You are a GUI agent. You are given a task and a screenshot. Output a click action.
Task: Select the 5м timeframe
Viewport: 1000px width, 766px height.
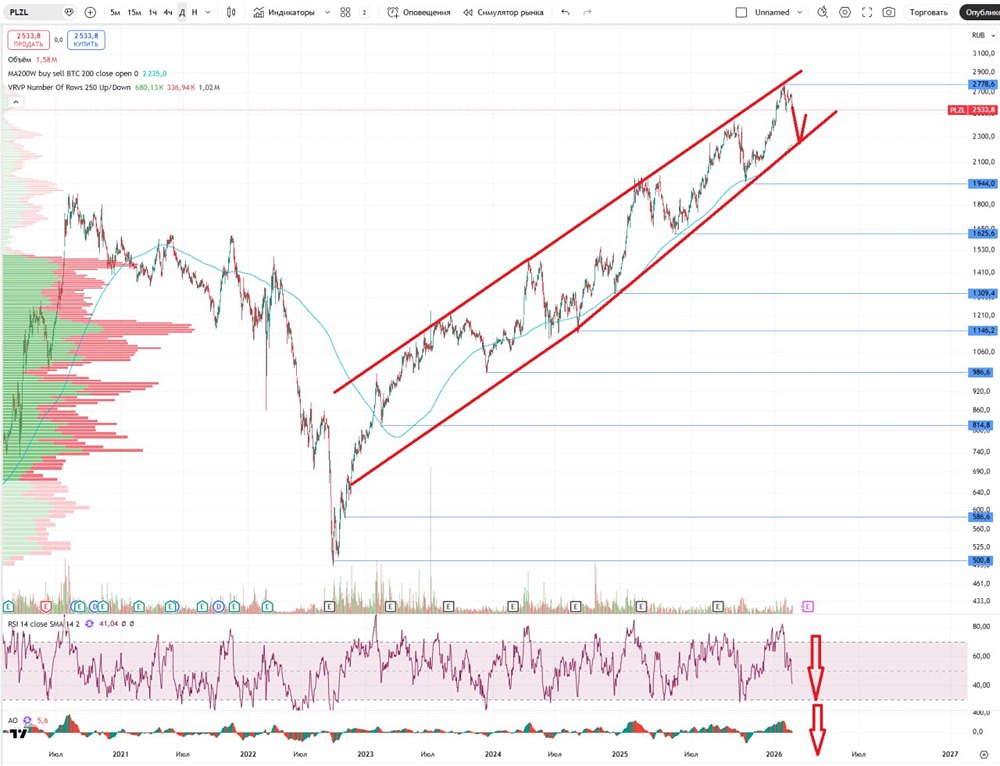pyautogui.click(x=115, y=12)
